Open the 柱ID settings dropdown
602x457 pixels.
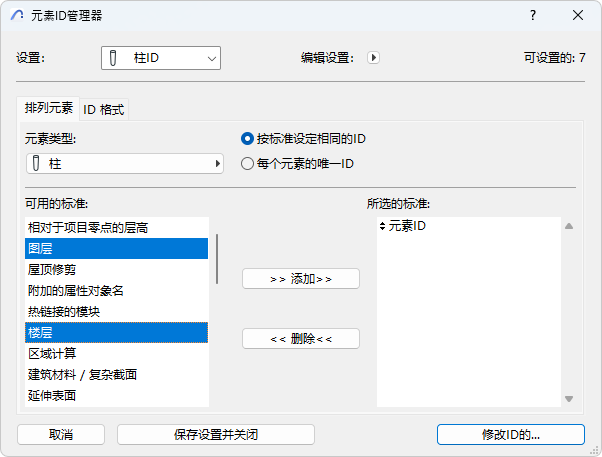[160, 58]
